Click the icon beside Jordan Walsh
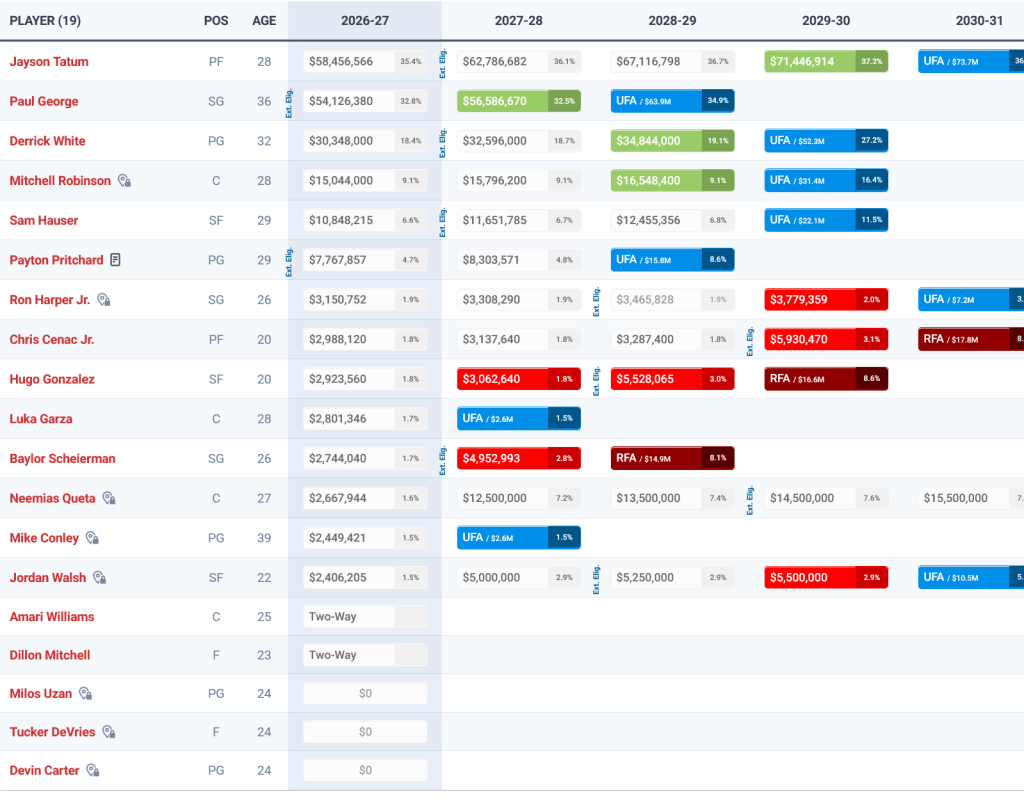 tap(99, 578)
